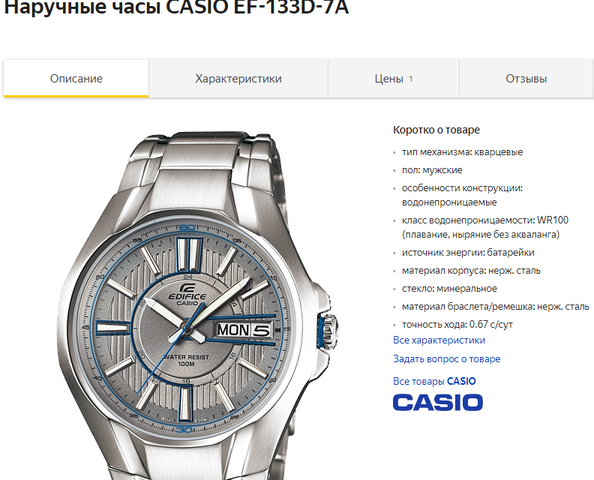Click the материал корпуса: нерж. сталь line
594x480 pixels.
click(471, 270)
